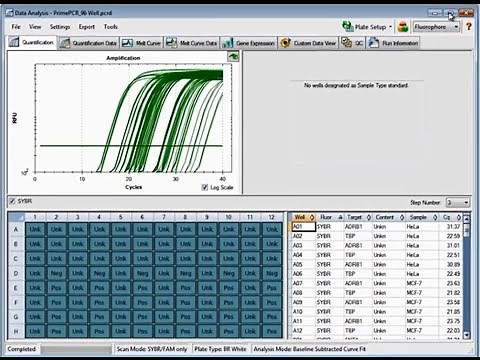Viewport: 480px width, 360px height.
Task: Open the Fluorophore dropdown
Action: pyautogui.click(x=436, y=27)
